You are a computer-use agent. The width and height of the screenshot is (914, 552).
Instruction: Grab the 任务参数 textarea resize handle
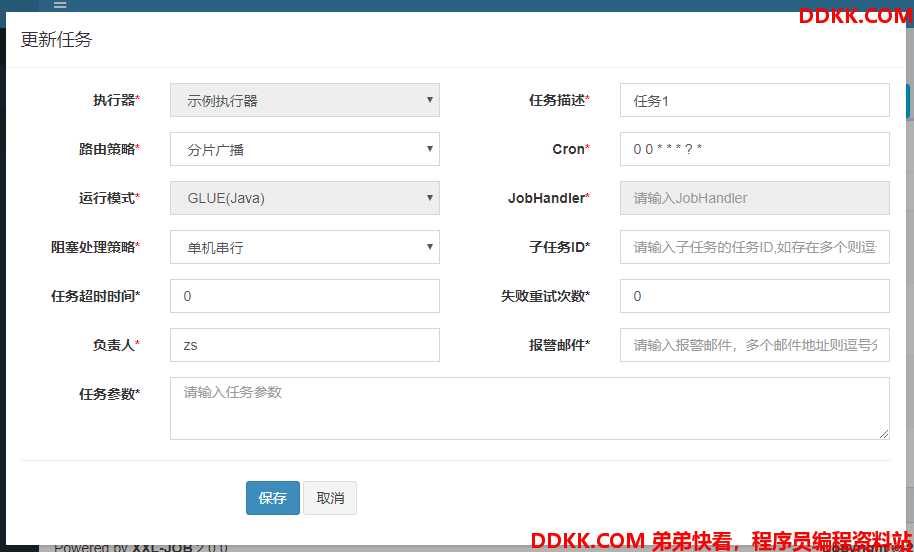884,434
